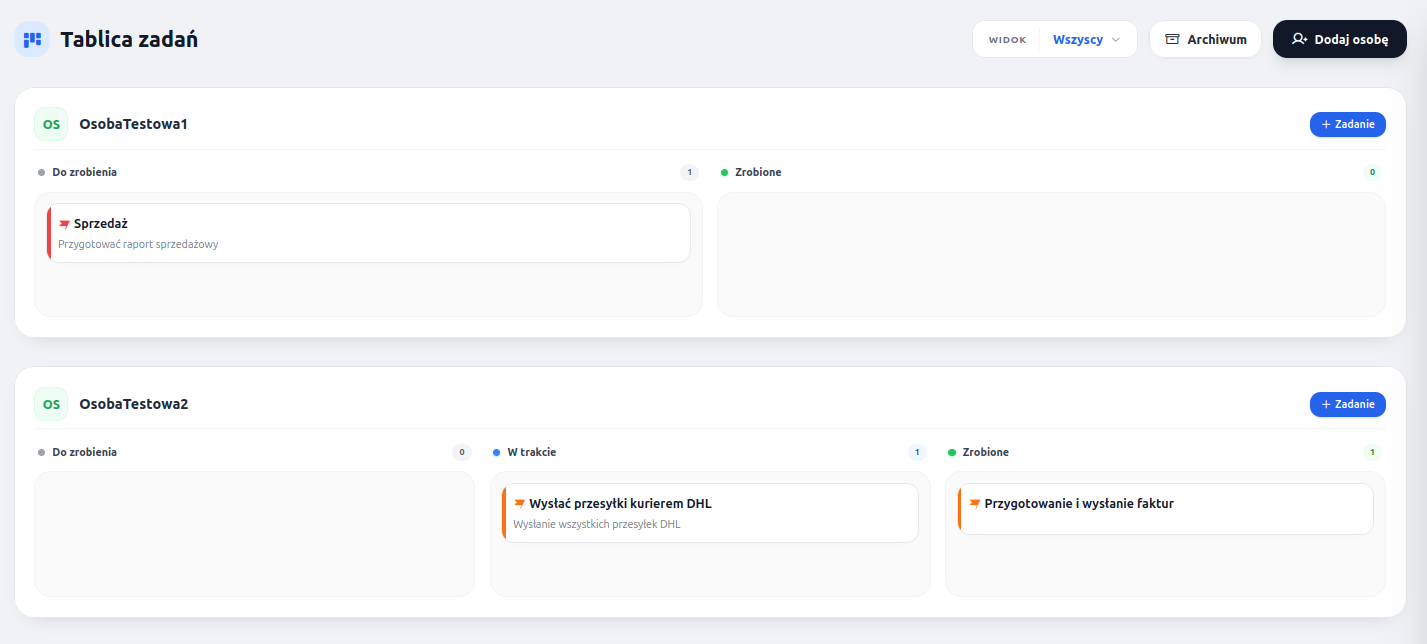Click the OS avatar of OsobaTestowa1
The width and height of the screenshot is (1427, 644).
51,125
